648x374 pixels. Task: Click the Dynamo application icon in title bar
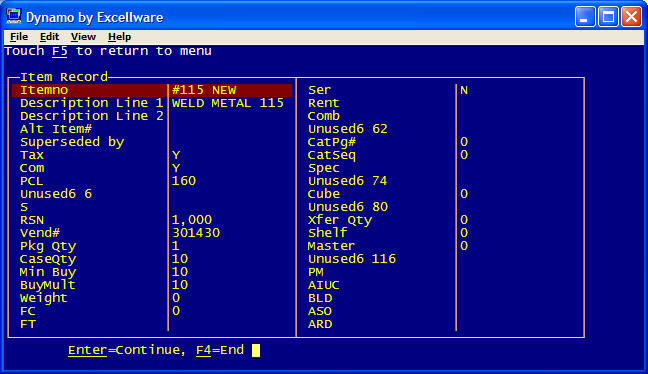coord(14,17)
